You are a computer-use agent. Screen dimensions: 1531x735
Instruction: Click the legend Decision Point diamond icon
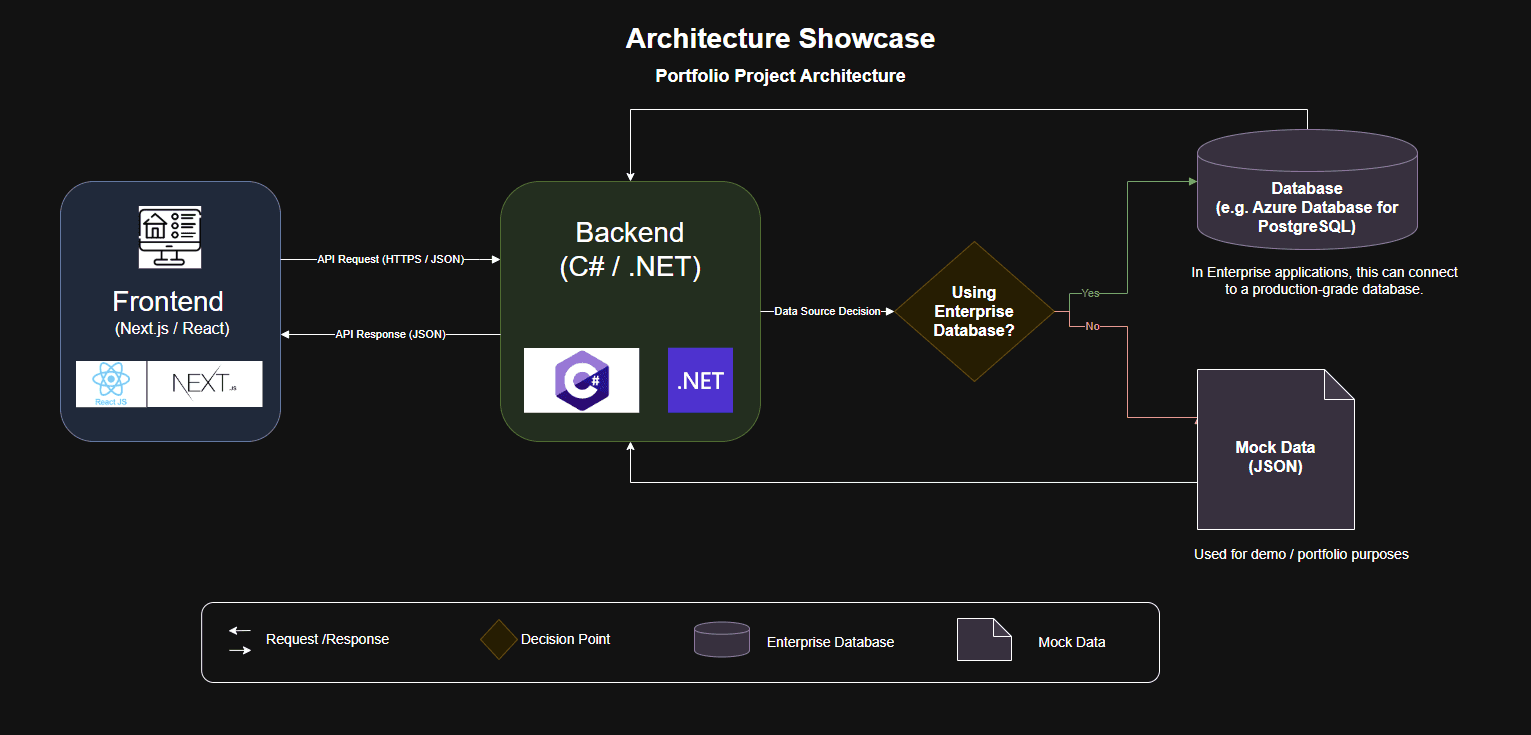(498, 640)
